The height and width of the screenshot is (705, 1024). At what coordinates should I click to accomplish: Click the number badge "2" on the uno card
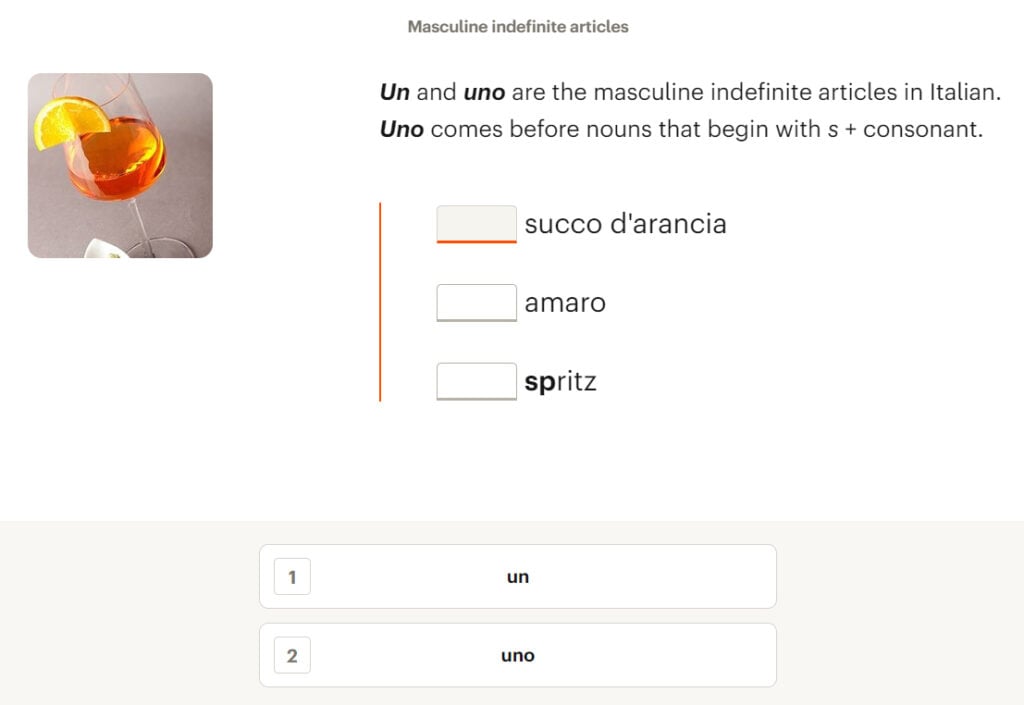[x=290, y=655]
